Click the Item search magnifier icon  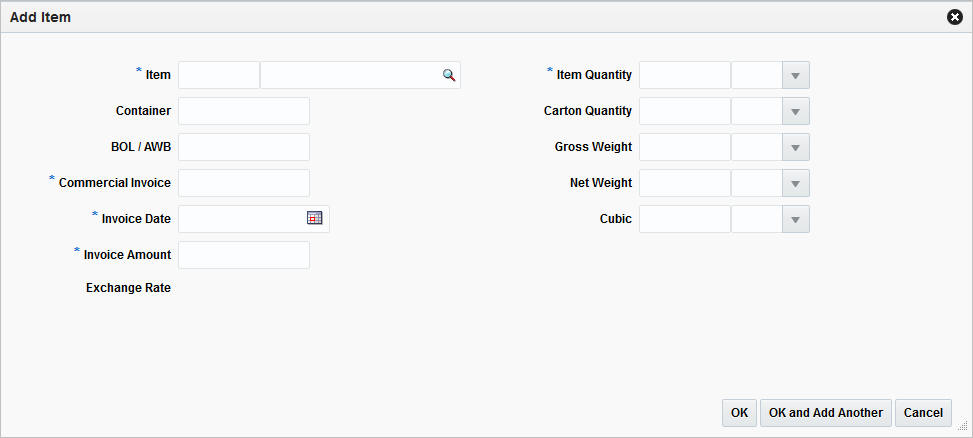tap(449, 75)
